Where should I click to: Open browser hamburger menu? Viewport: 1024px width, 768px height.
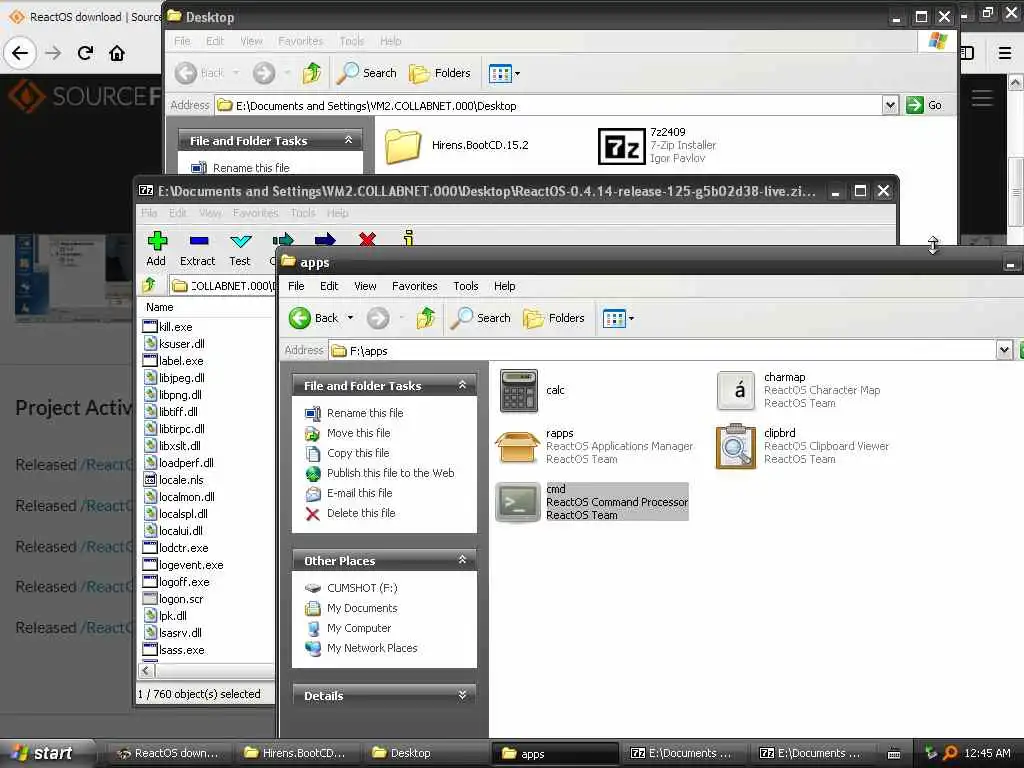point(1005,53)
